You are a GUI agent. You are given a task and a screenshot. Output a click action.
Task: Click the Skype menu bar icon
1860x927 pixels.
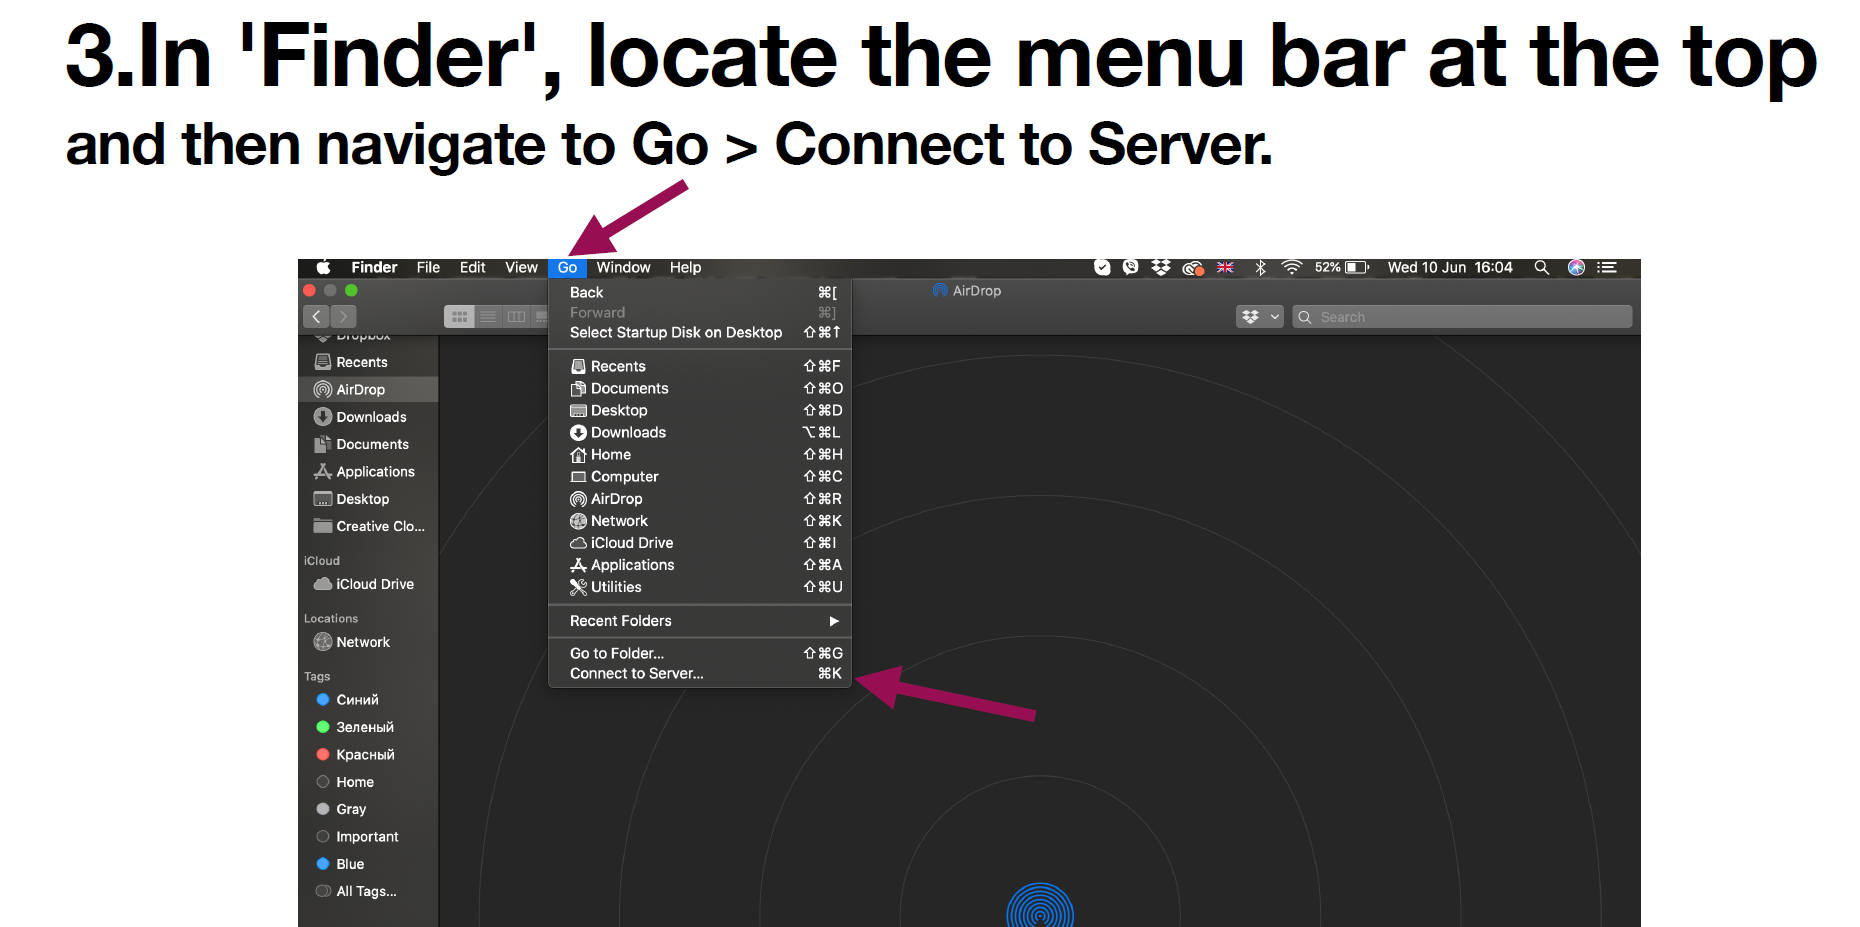point(1131,267)
